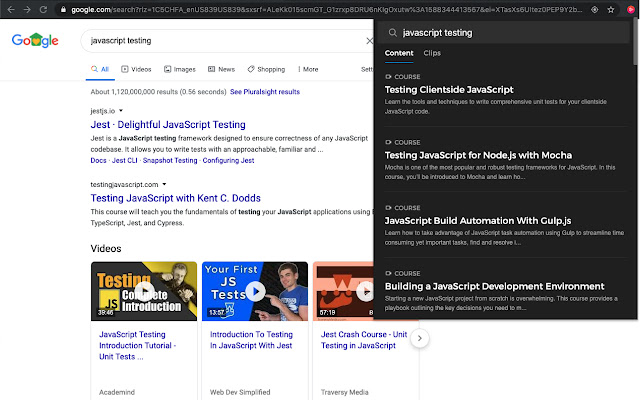
Task: Click the Videos section heading
Action: pyautogui.click(x=106, y=249)
